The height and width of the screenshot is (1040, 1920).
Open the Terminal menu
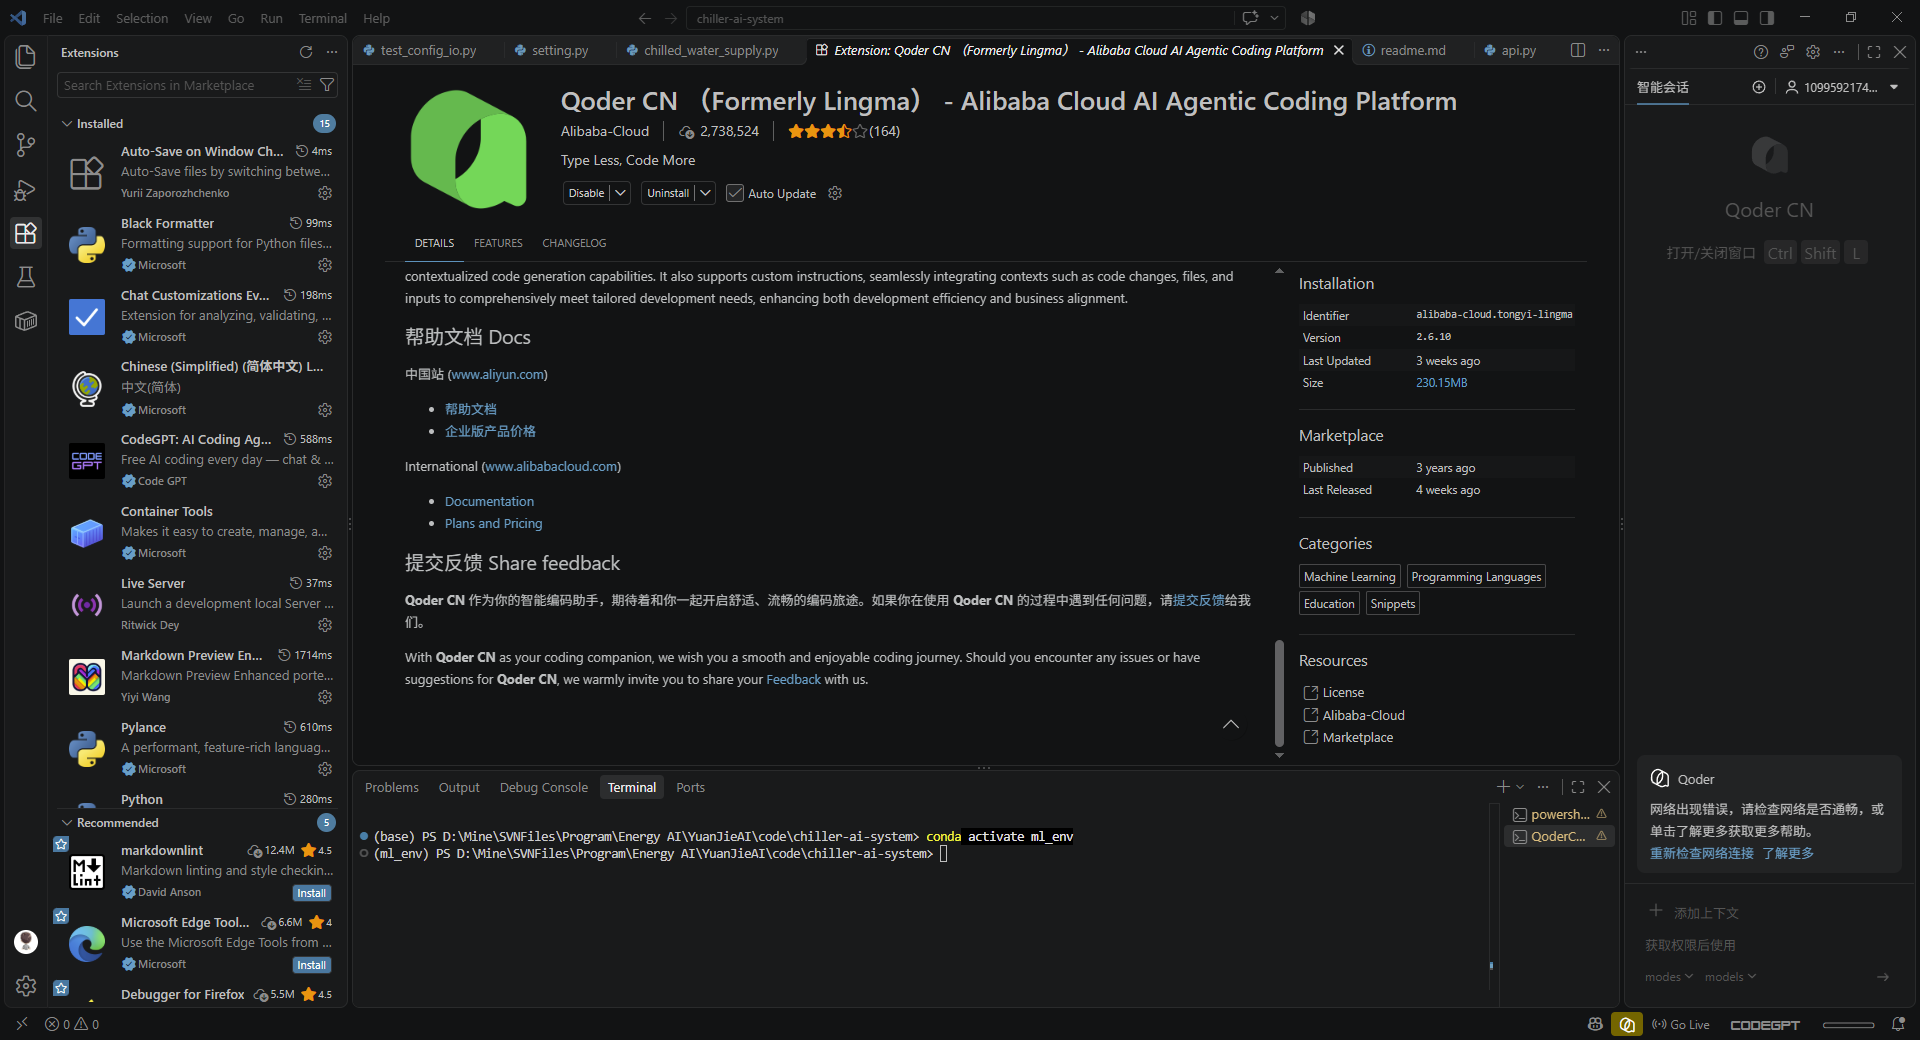[322, 18]
